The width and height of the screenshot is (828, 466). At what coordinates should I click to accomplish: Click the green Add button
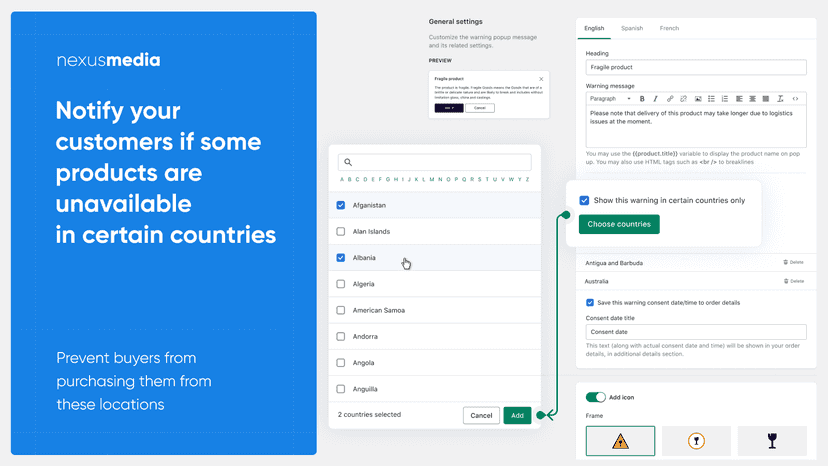(517, 416)
